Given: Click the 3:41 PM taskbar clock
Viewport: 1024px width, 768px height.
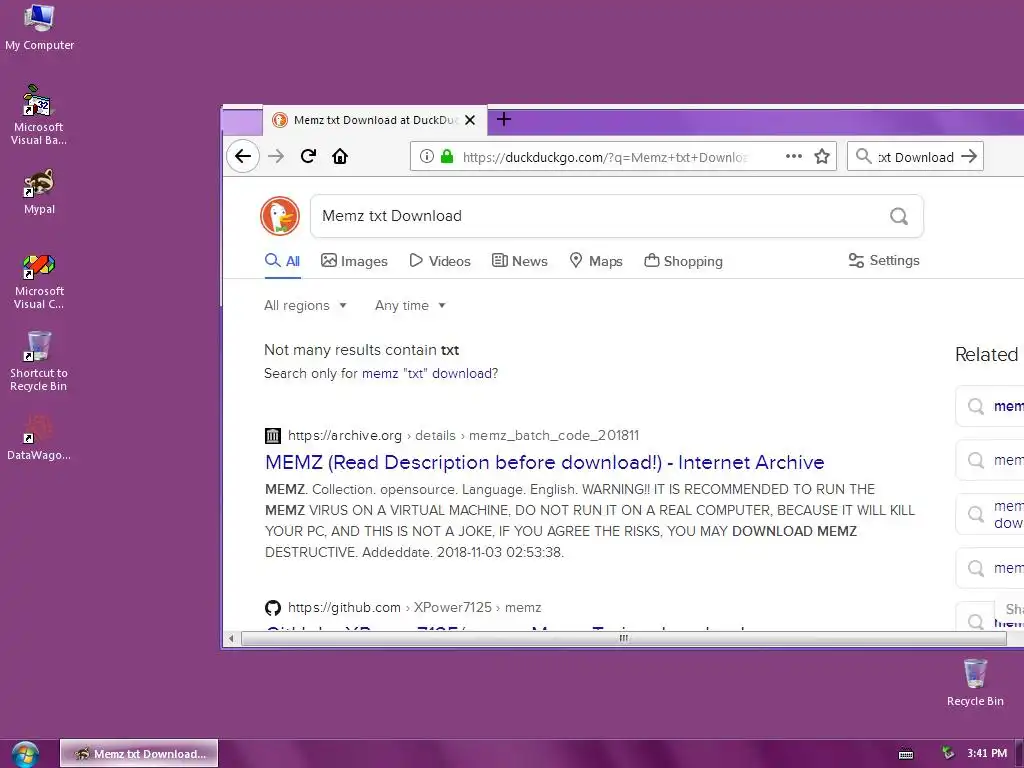Looking at the screenshot, I should pos(987,754).
